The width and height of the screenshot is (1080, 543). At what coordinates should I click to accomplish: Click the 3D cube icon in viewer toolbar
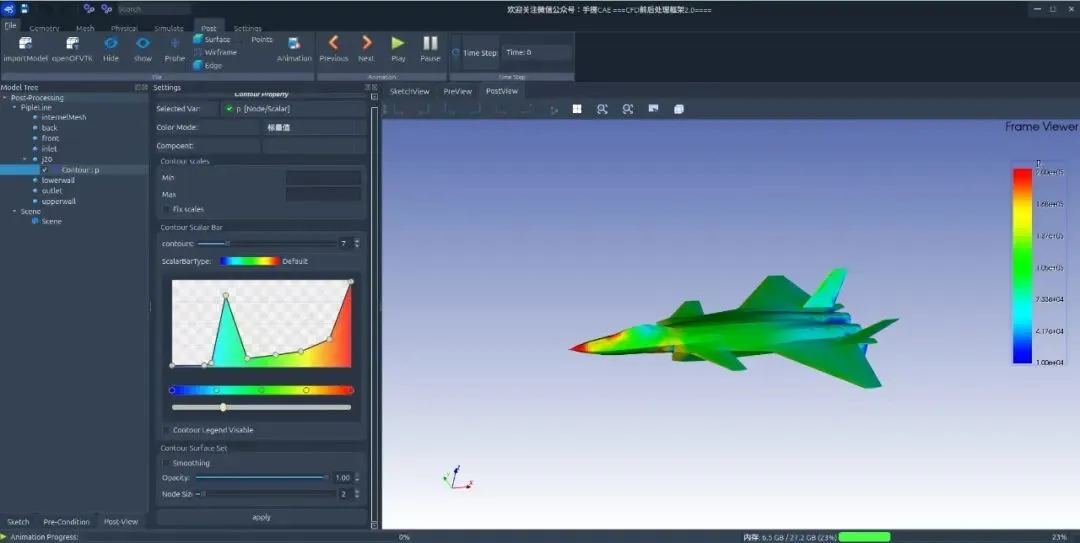(x=678, y=109)
